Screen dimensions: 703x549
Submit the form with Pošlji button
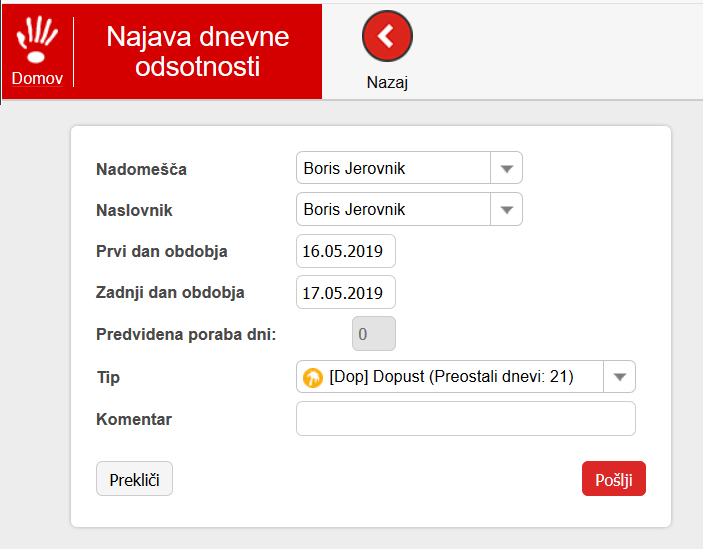614,479
